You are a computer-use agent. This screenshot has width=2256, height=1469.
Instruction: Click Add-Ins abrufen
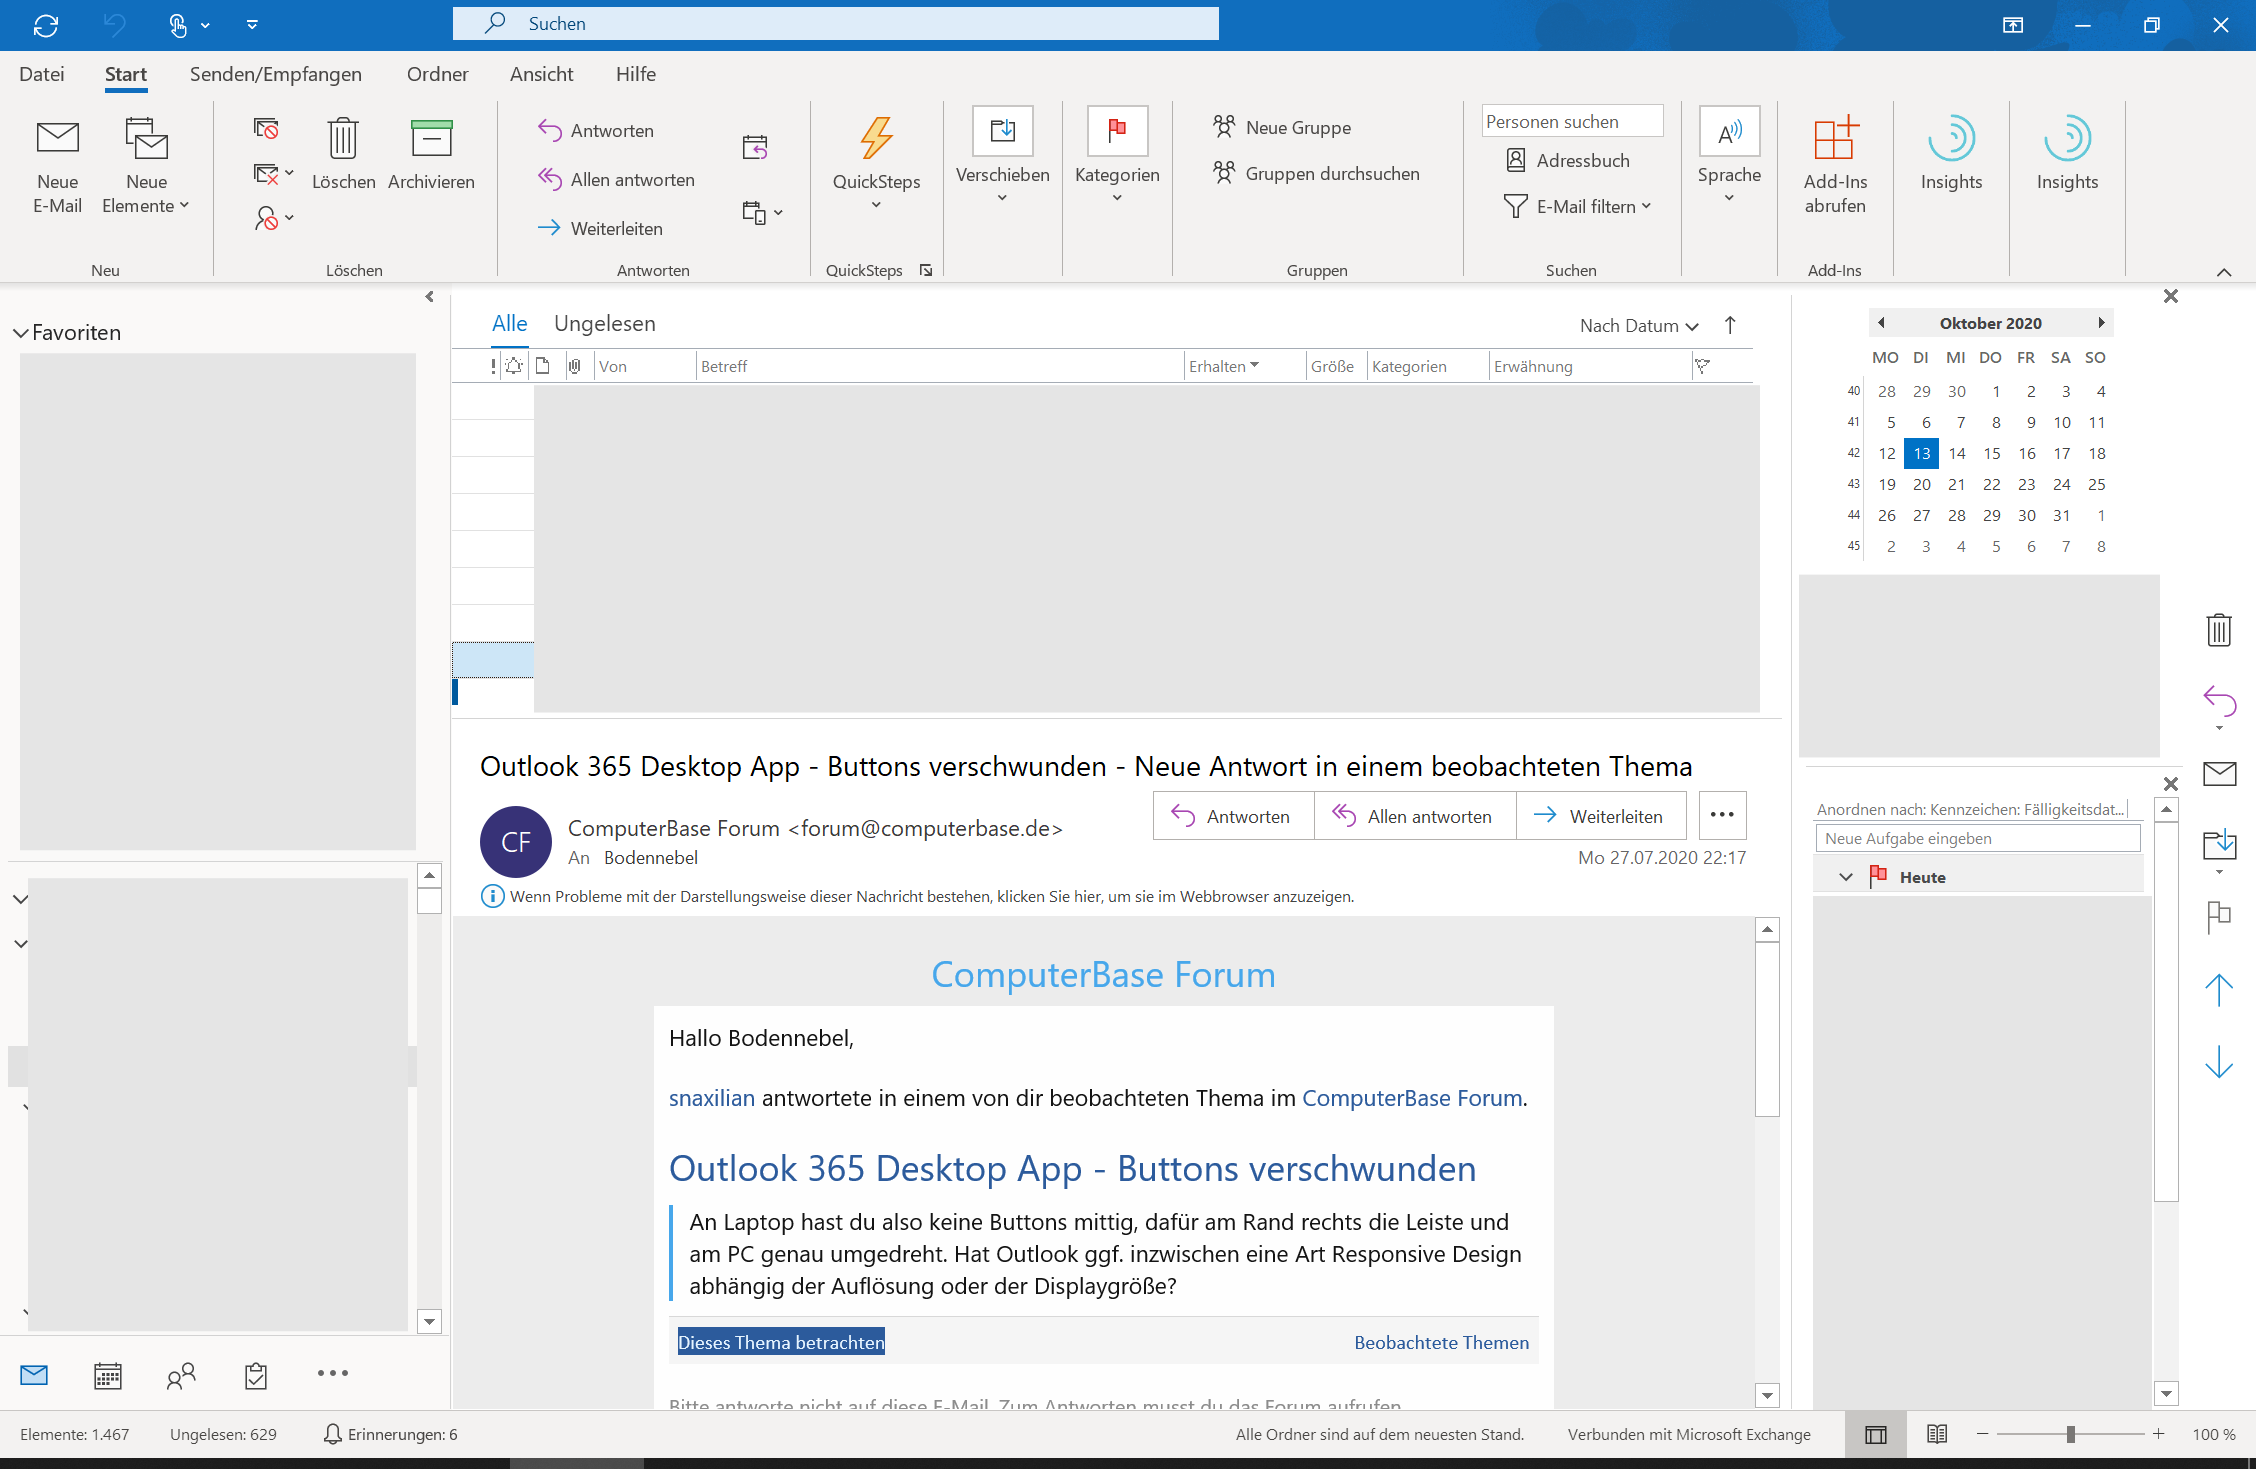tap(1835, 166)
